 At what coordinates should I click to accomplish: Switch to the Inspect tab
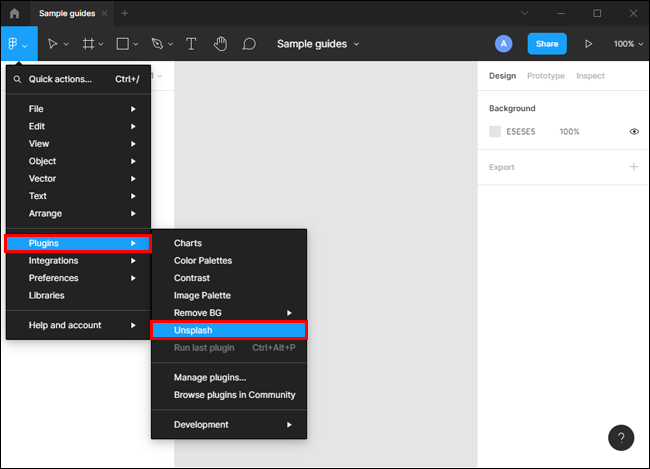click(590, 75)
